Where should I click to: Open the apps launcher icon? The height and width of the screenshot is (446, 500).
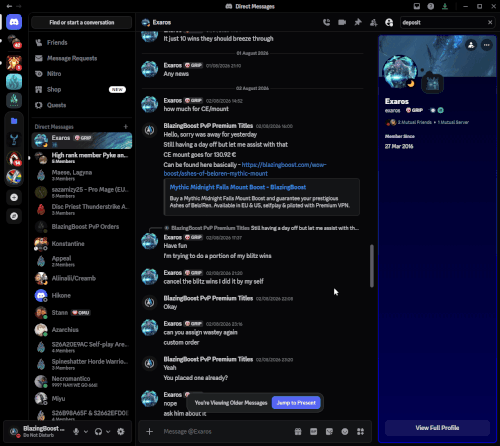click(360, 432)
